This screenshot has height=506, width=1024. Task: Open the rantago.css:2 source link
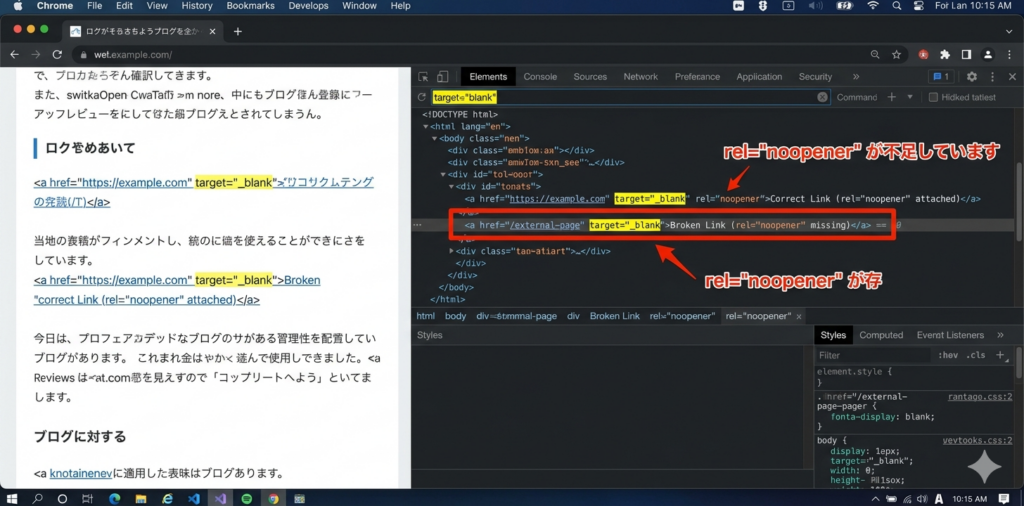(980, 396)
